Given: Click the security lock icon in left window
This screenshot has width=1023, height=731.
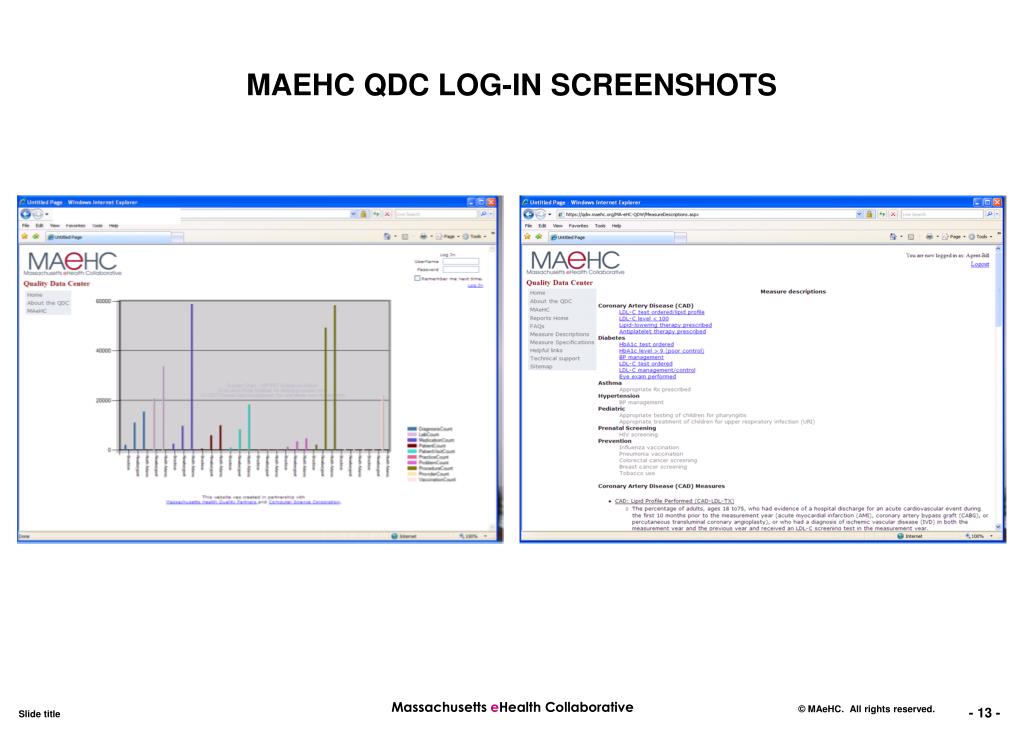Looking at the screenshot, I should coord(364,214).
